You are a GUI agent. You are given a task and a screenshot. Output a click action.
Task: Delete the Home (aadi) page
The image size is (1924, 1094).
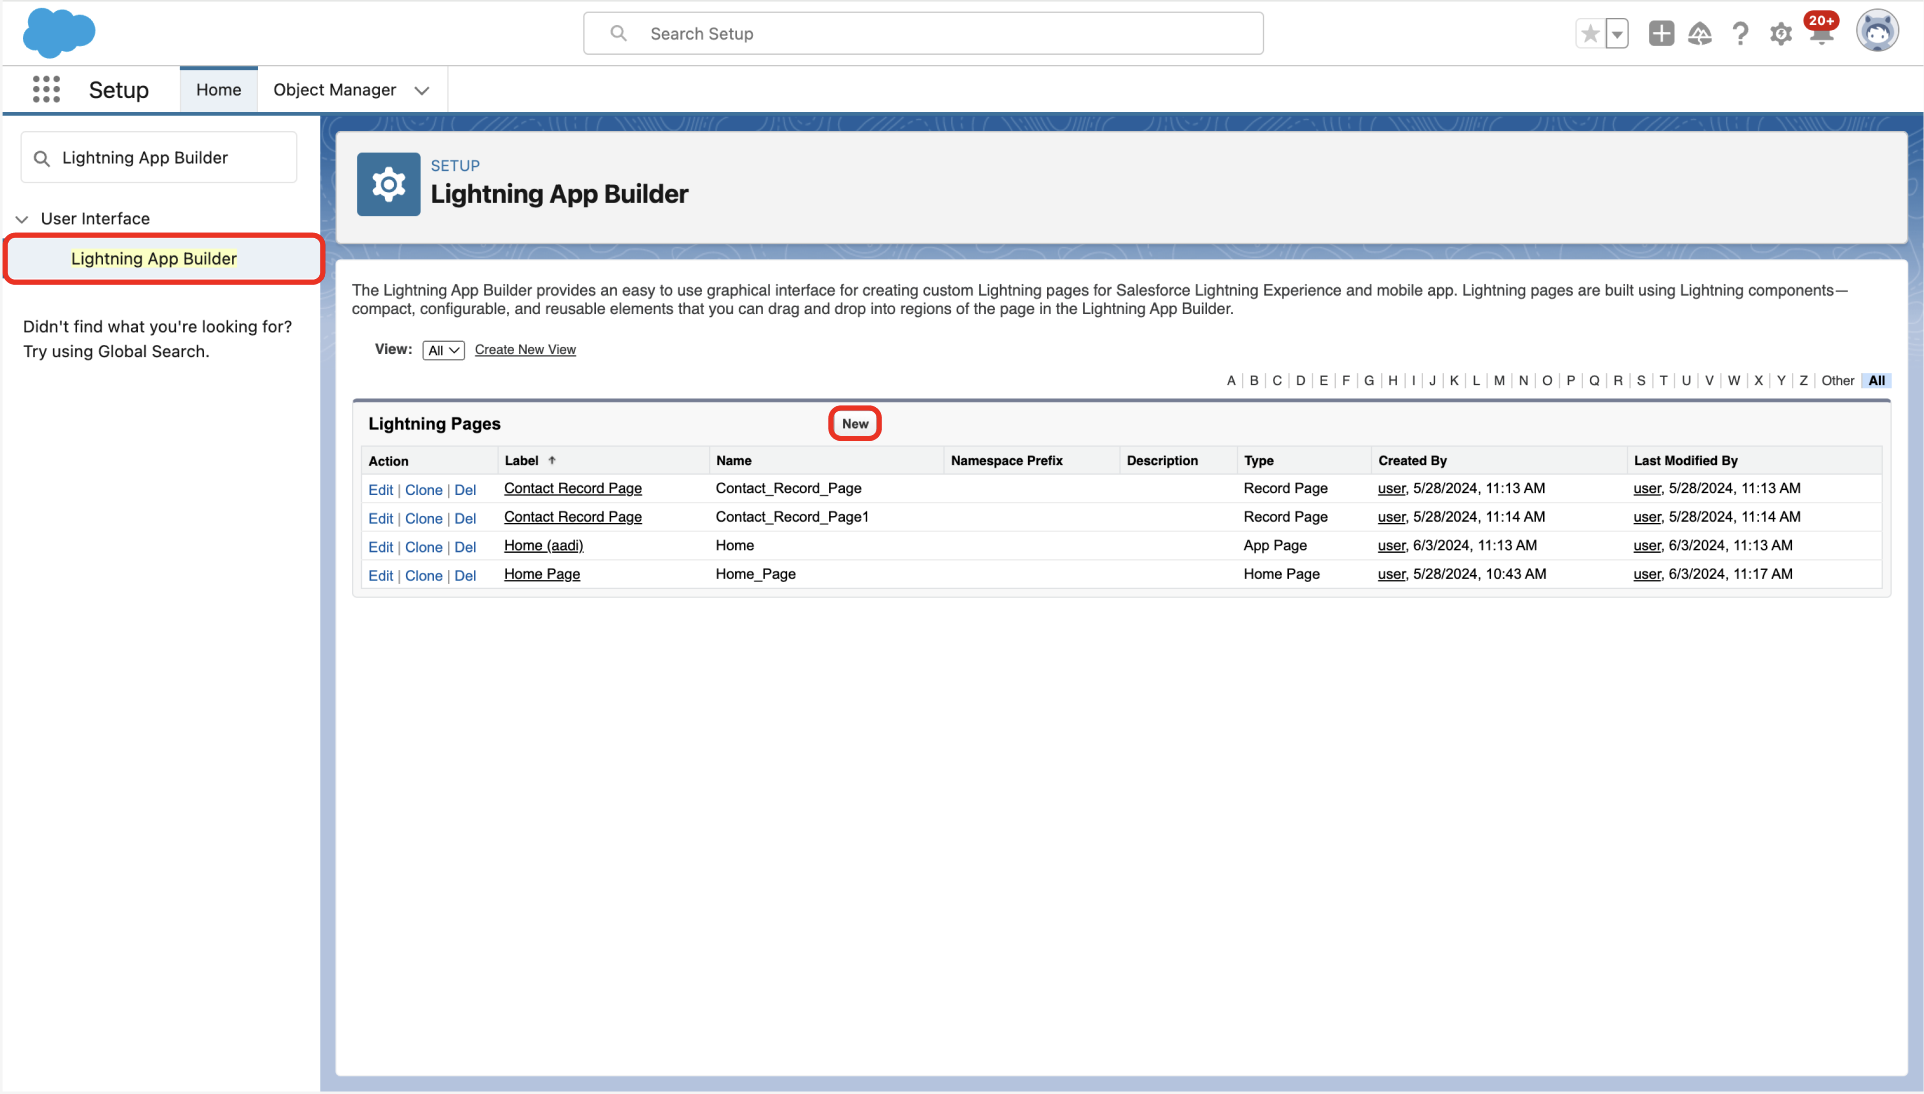coord(465,548)
